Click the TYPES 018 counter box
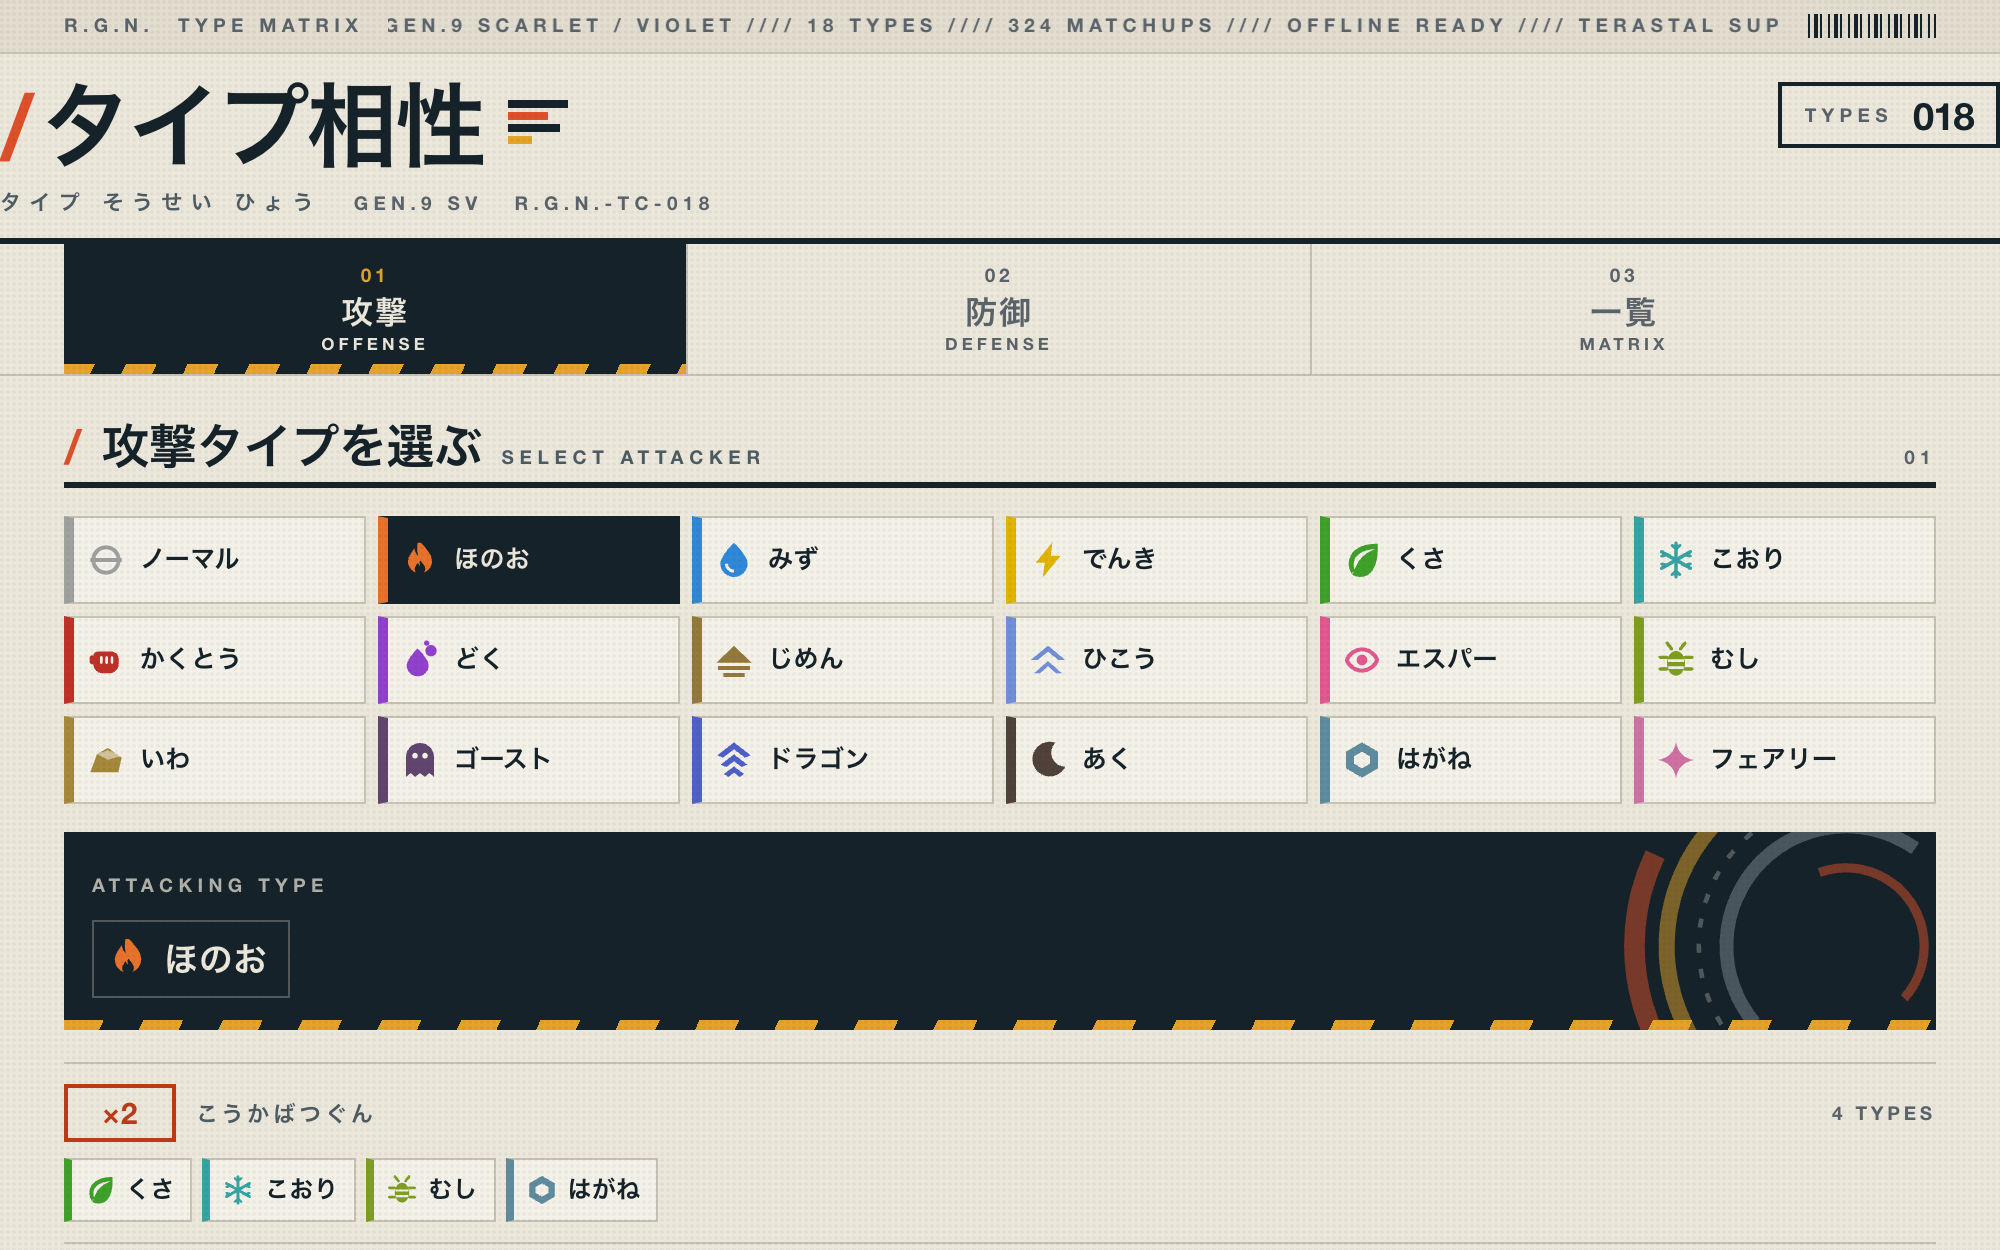 [x=1888, y=116]
